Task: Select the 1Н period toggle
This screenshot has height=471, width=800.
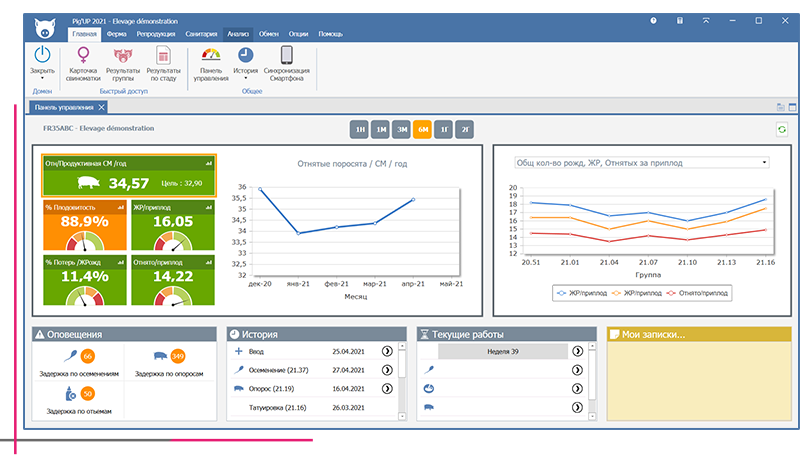Action: pos(359,129)
